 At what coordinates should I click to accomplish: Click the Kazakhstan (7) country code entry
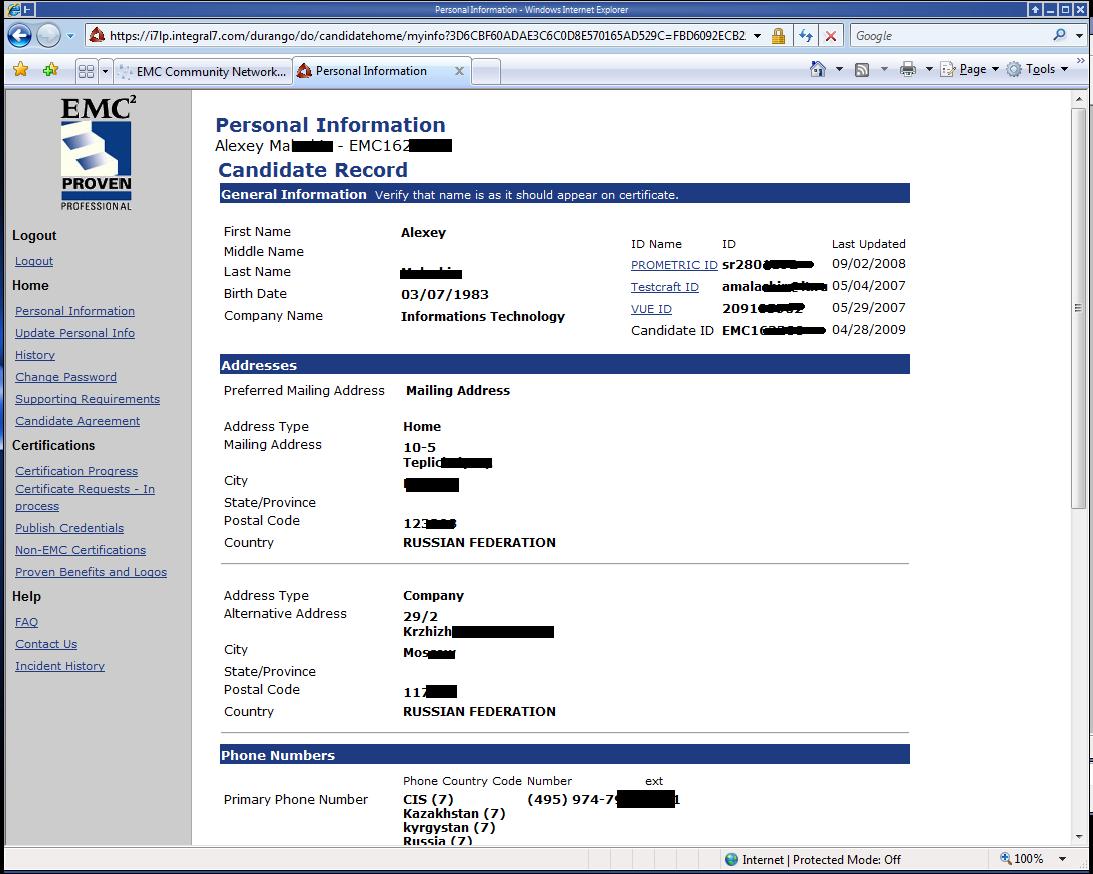454,813
